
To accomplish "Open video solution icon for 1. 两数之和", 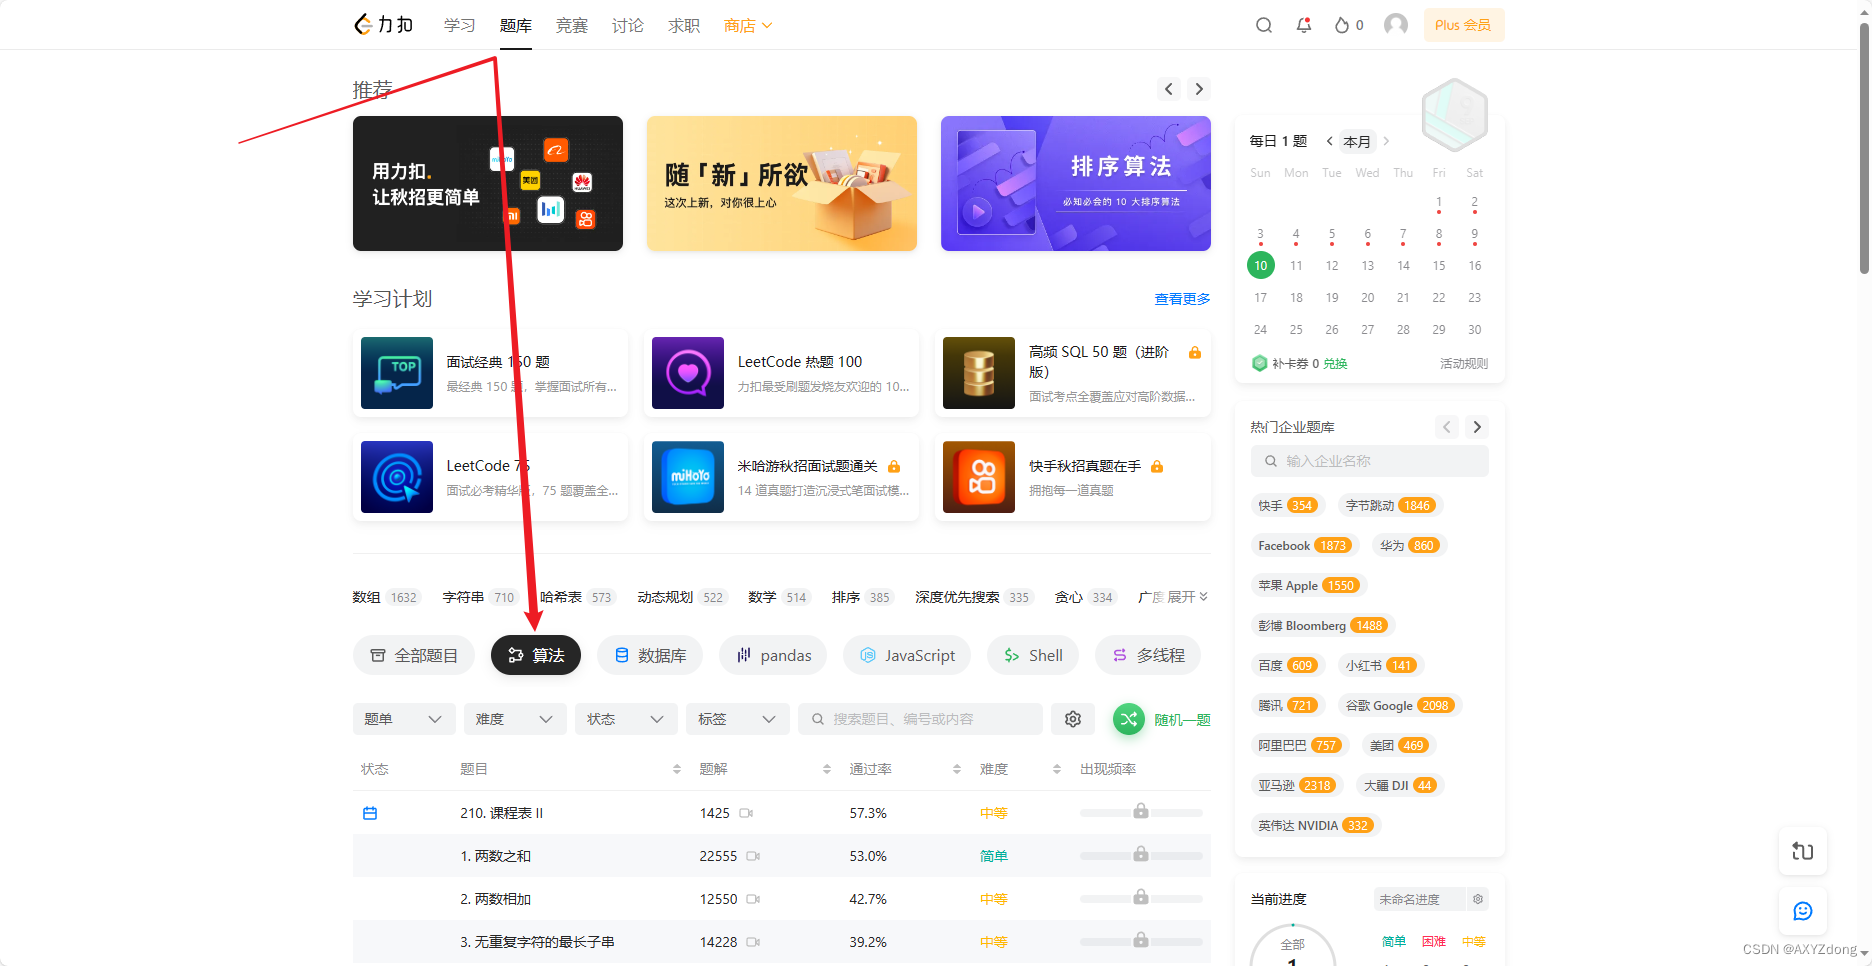I will (753, 856).
